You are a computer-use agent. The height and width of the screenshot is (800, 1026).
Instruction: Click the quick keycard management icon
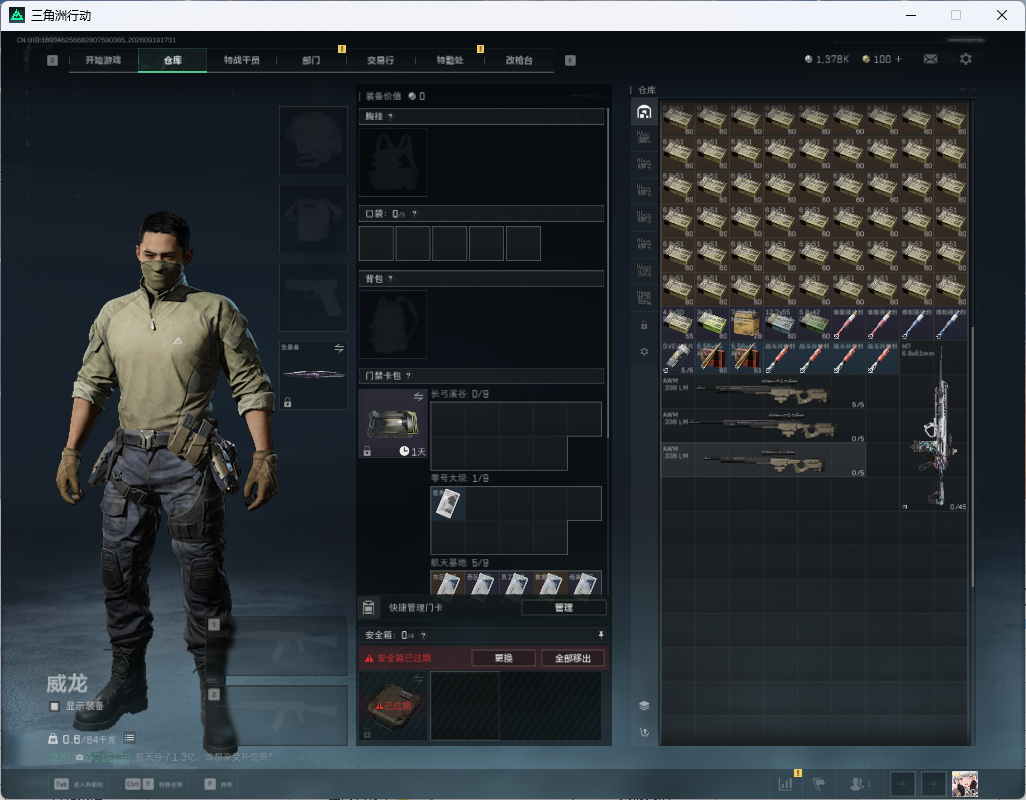coord(368,608)
